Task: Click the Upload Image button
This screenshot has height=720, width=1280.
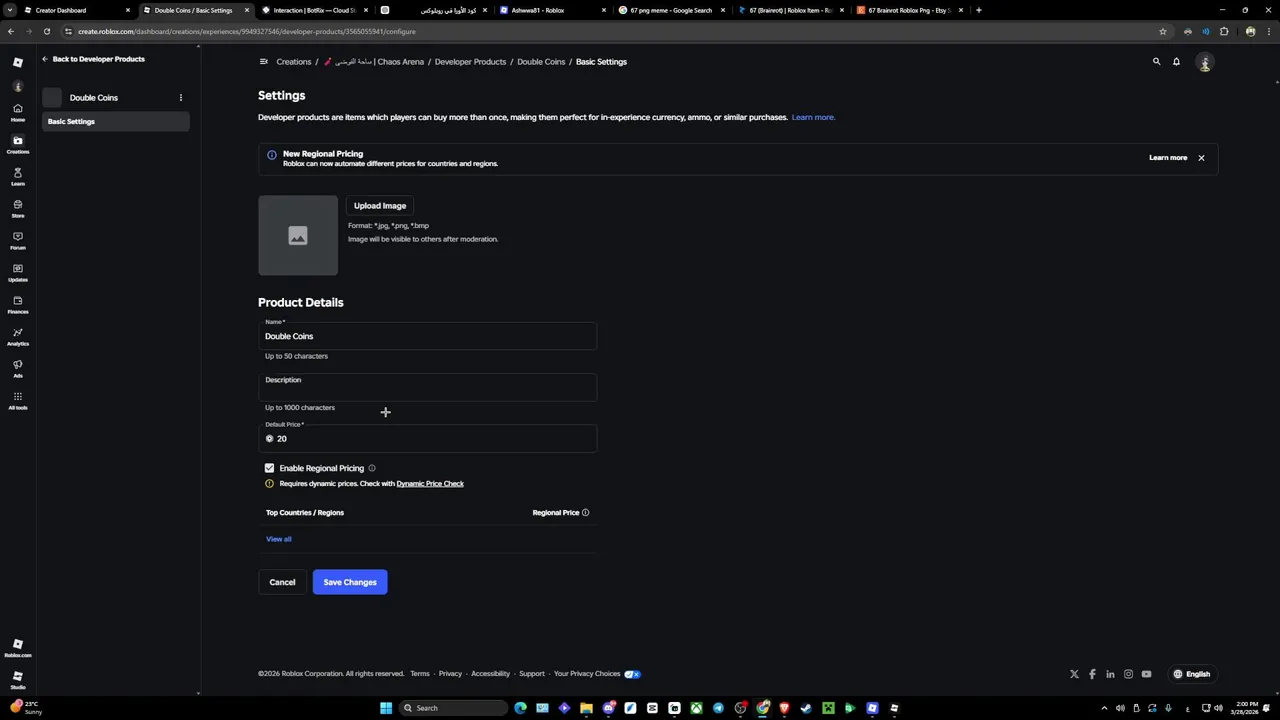Action: coord(380,206)
